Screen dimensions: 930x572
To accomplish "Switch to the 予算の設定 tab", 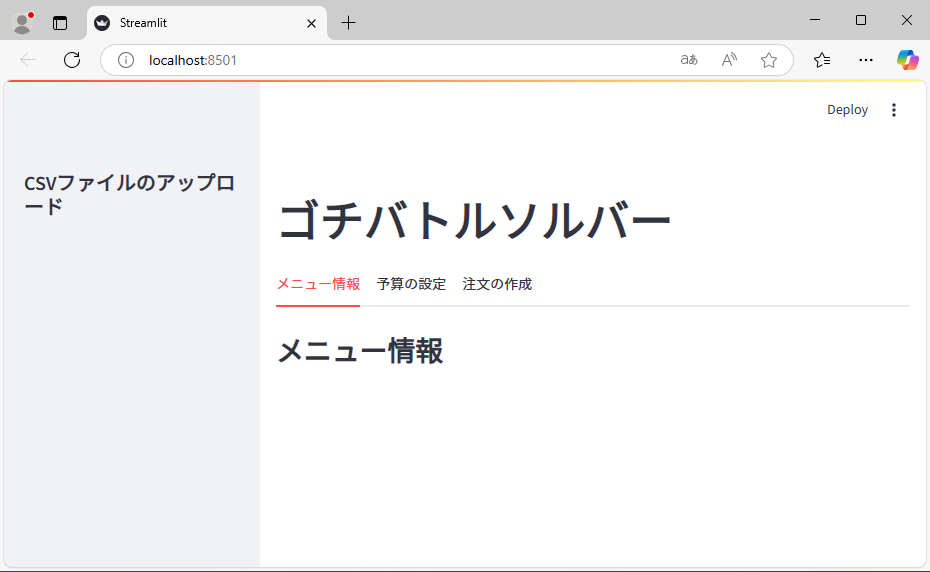I will 411,284.
